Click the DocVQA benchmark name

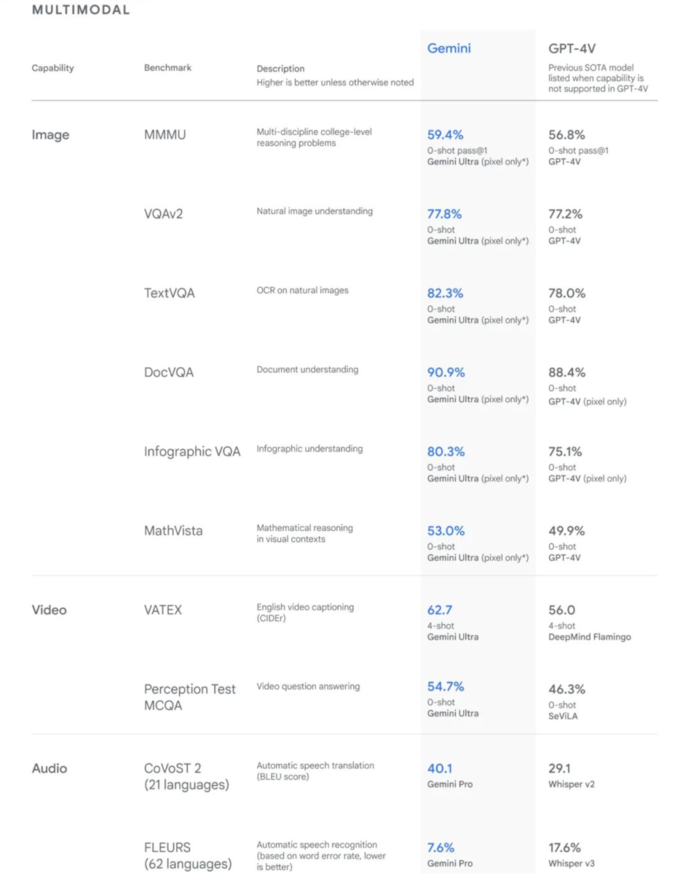coord(169,372)
